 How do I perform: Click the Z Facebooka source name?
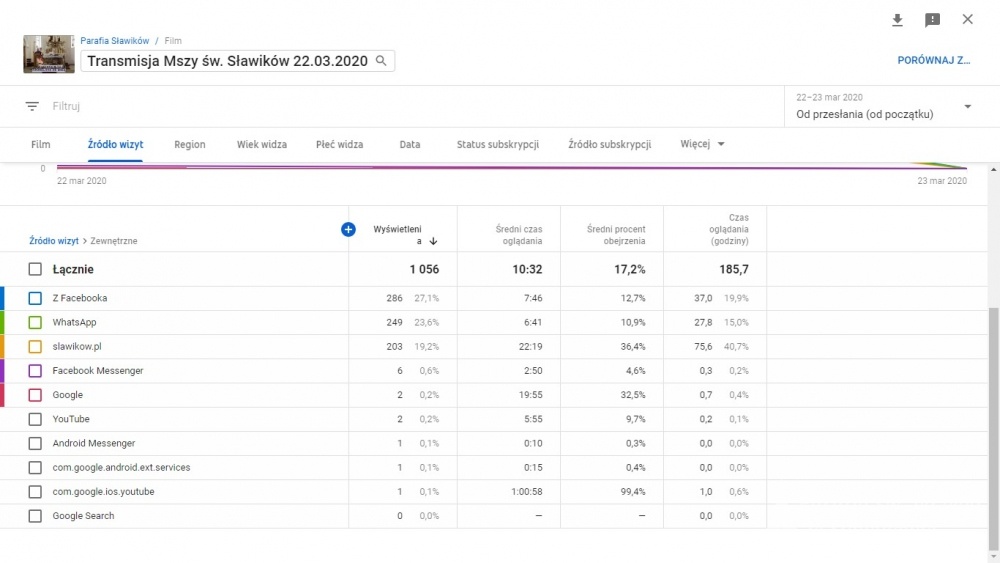(80, 298)
